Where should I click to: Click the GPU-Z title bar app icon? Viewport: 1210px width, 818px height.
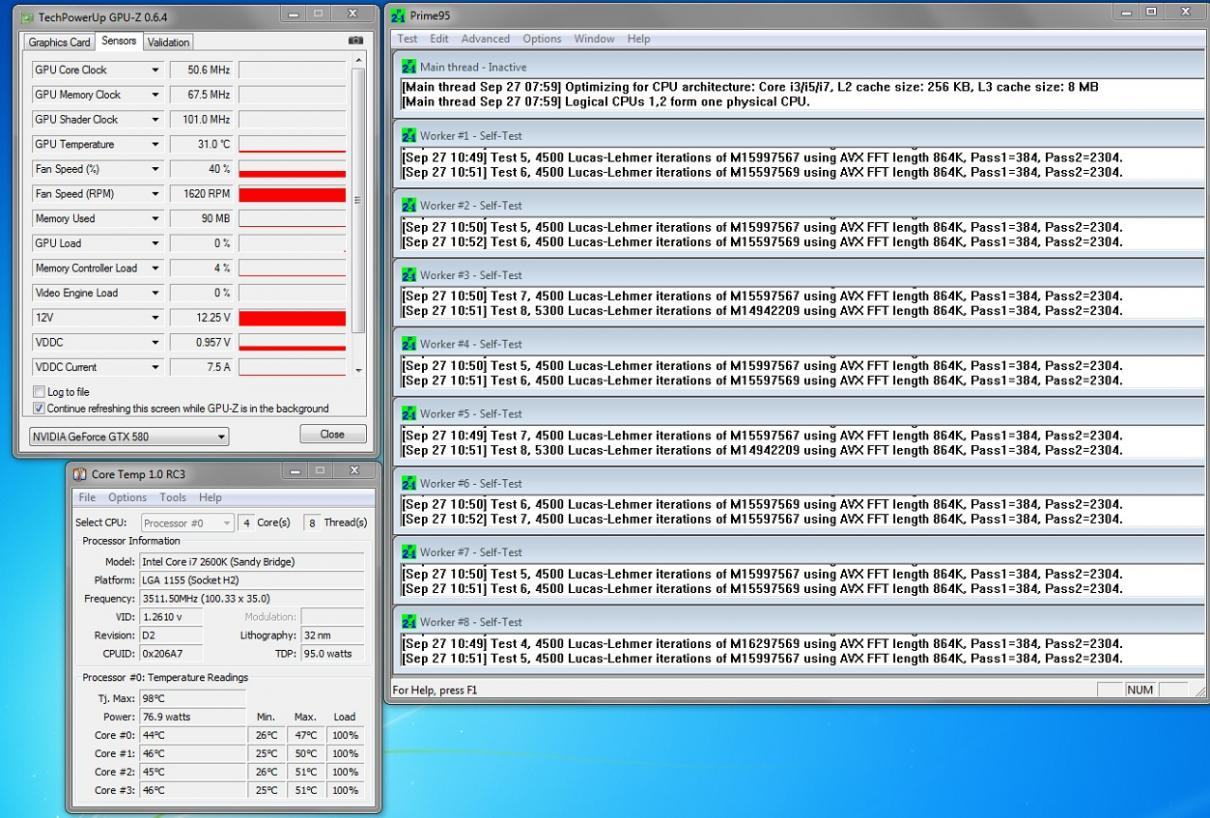click(x=27, y=17)
